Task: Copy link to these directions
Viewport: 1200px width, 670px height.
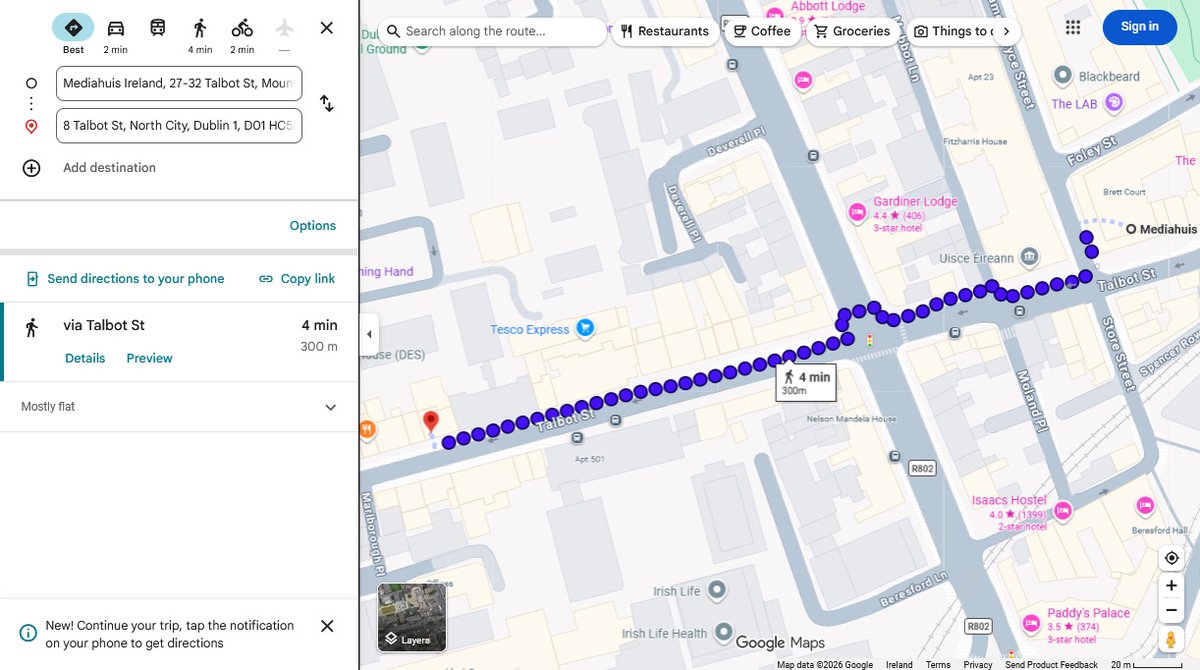Action: coord(297,279)
